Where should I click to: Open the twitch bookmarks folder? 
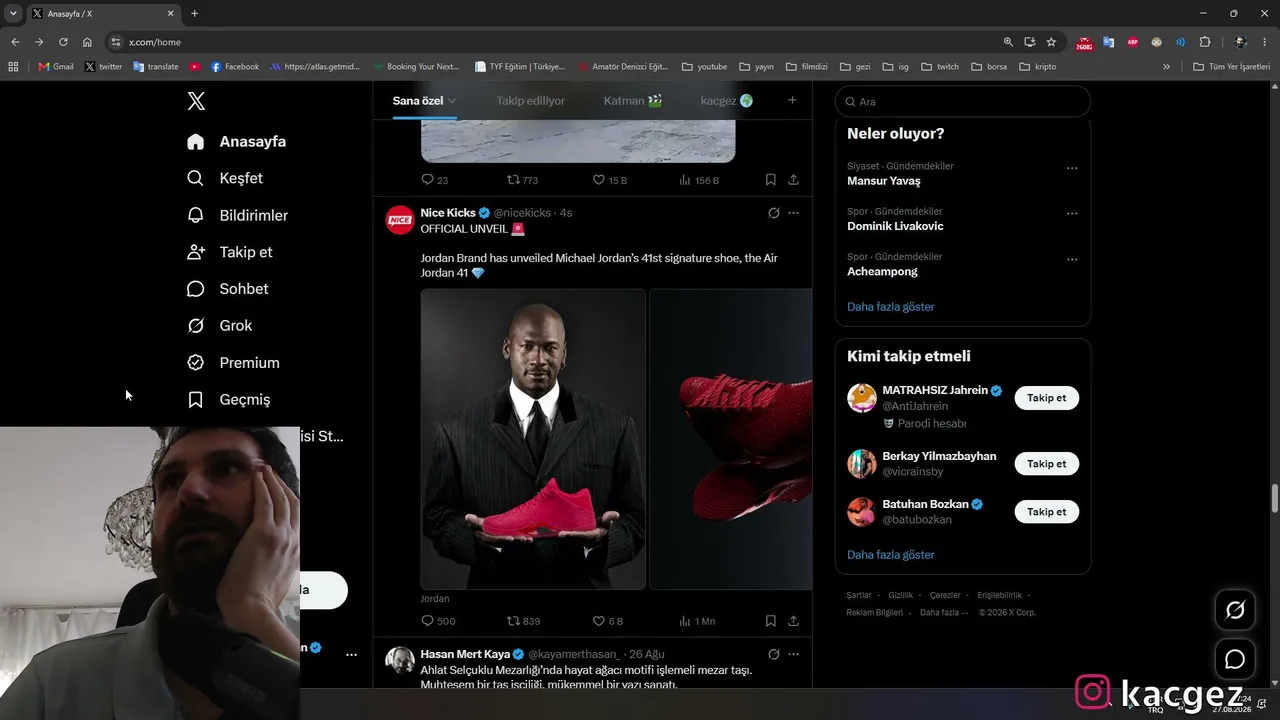coord(939,67)
